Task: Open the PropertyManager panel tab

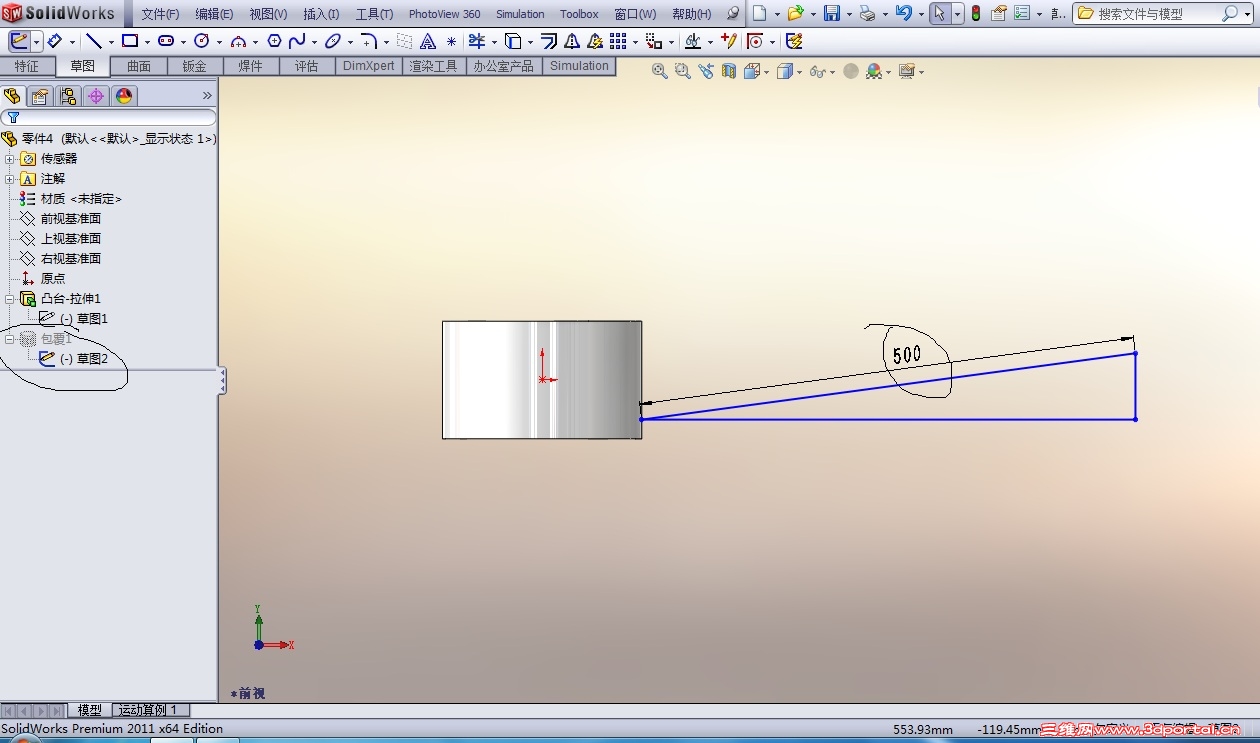Action: click(x=40, y=96)
